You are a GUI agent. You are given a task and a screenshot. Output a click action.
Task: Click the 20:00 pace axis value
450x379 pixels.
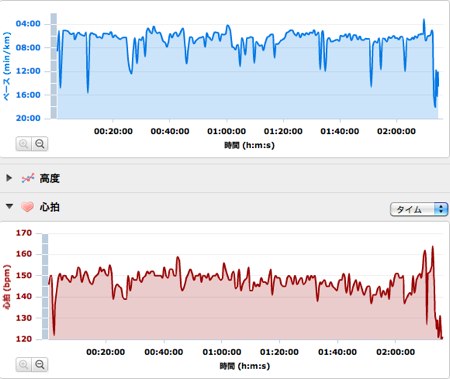click(x=28, y=118)
